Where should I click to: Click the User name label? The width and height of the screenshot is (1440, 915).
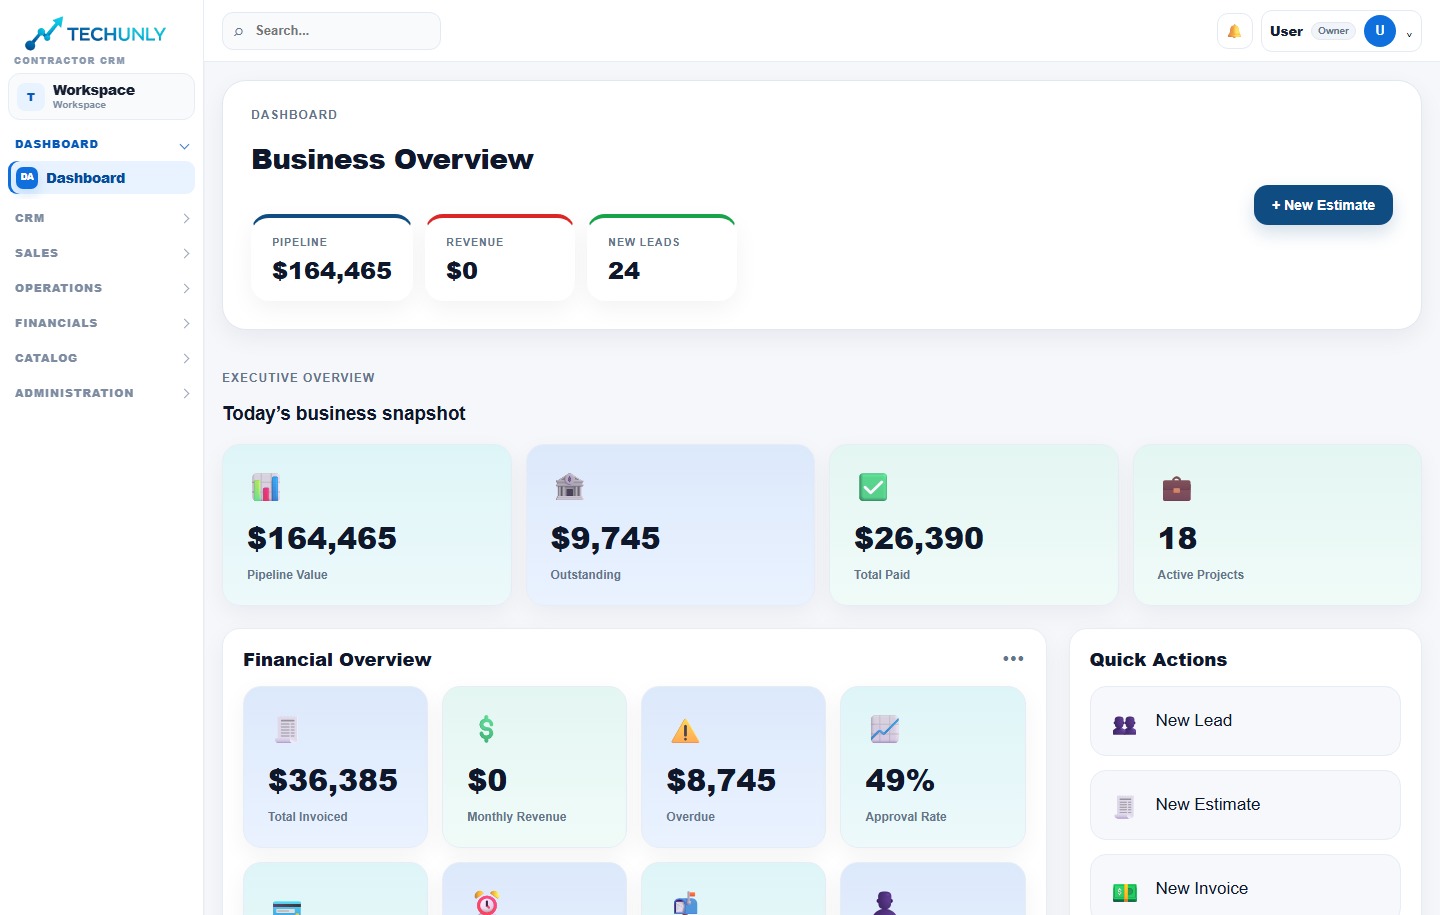pos(1286,31)
